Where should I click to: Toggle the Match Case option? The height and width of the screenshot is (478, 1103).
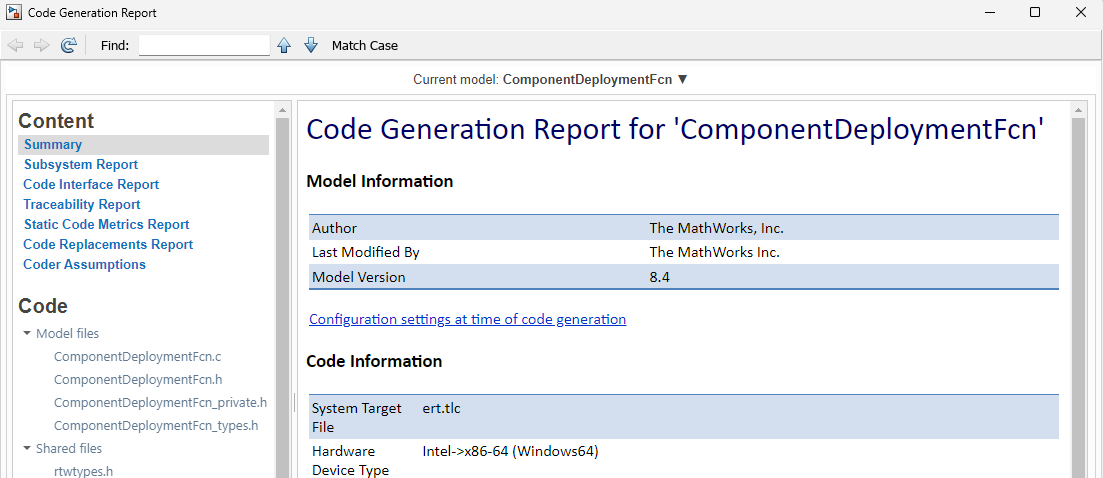coord(364,45)
